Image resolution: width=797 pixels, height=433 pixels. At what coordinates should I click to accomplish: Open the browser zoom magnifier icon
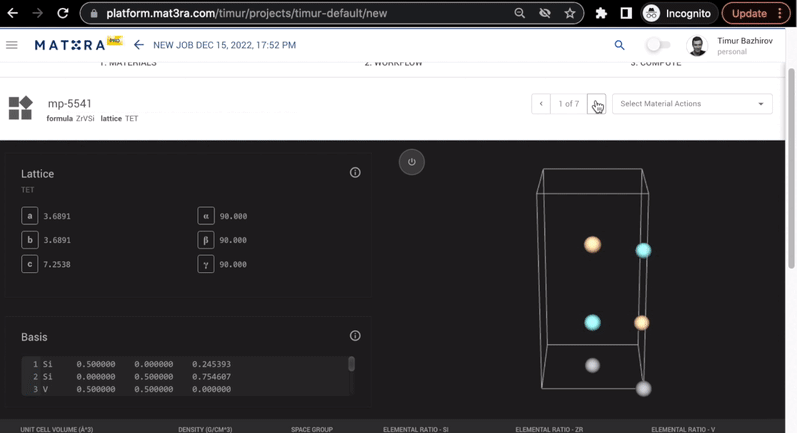click(x=519, y=13)
